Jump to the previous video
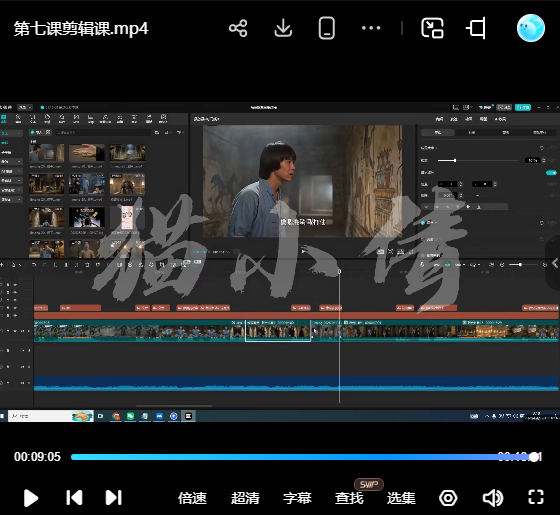560x515 pixels. point(74,498)
